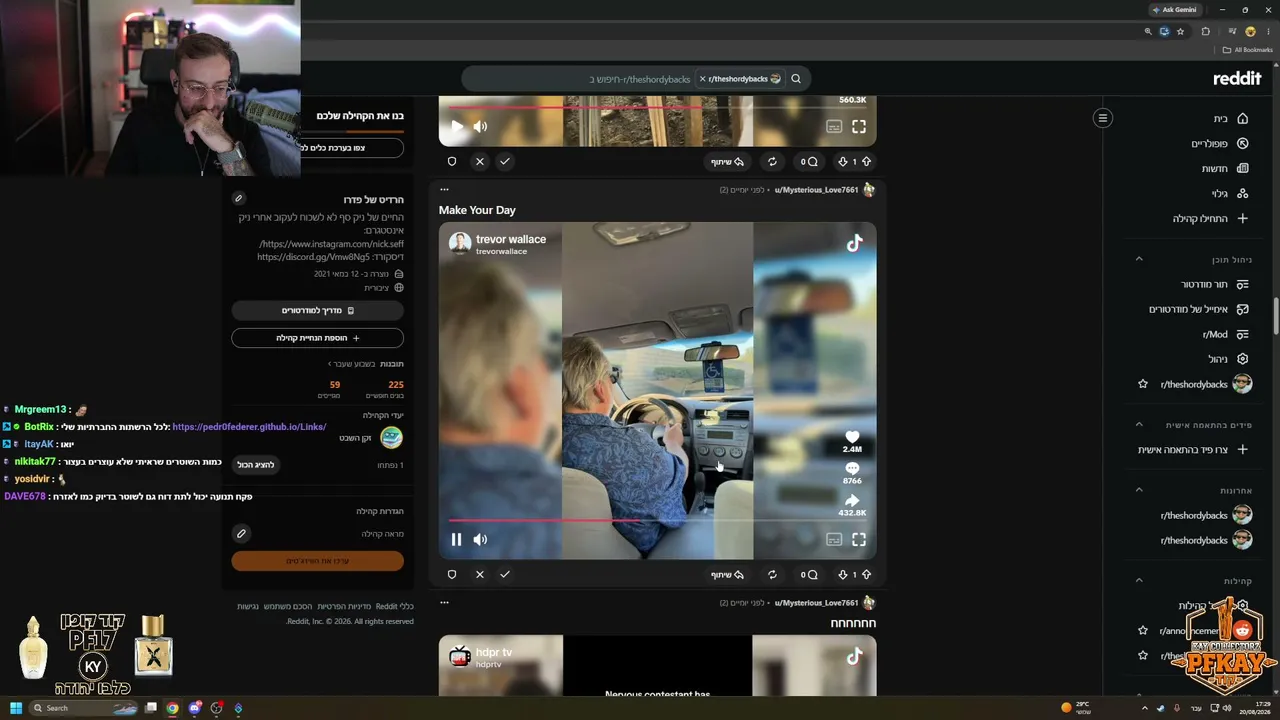Image resolution: width=1280 pixels, height=720 pixels.
Task: Open Mod Mail (אימייל של מודרטורים)
Action: 1198,309
